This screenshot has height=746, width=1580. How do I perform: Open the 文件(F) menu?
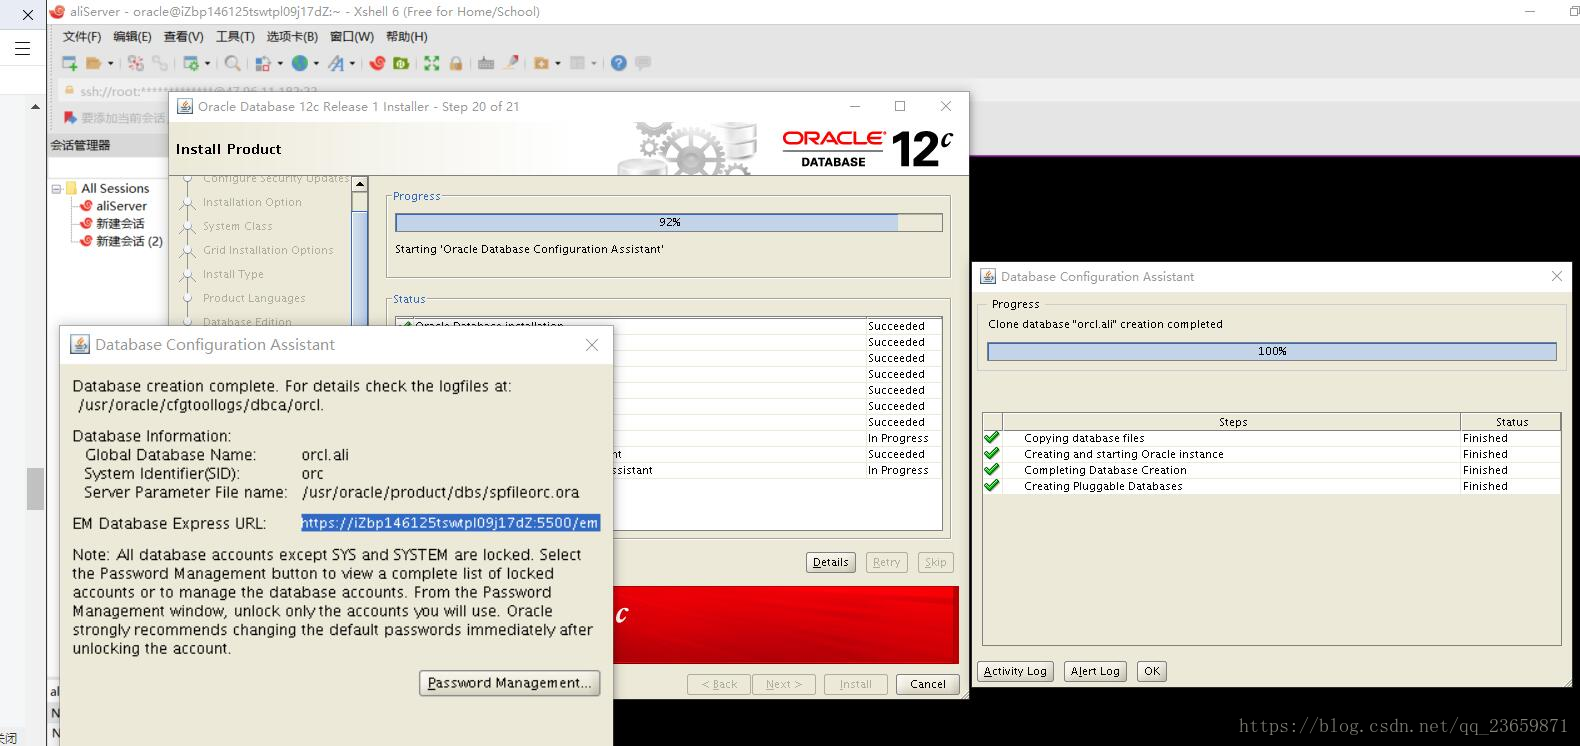(x=82, y=37)
